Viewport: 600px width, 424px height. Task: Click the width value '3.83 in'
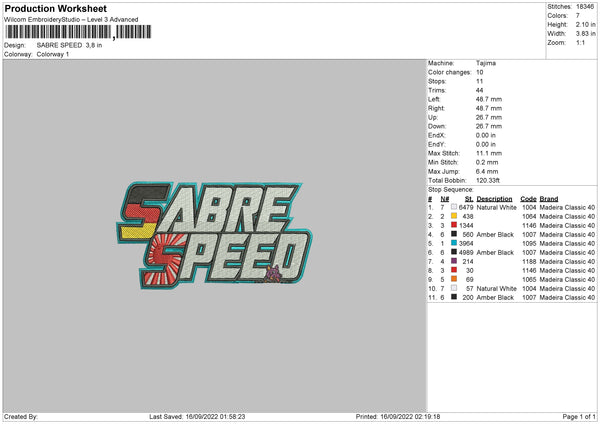coord(586,34)
